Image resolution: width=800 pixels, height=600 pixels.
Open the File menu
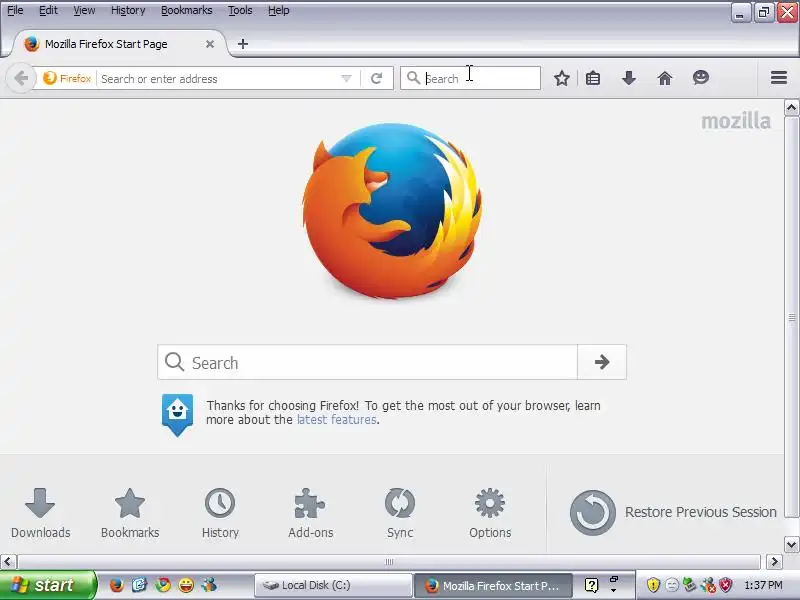[15, 10]
